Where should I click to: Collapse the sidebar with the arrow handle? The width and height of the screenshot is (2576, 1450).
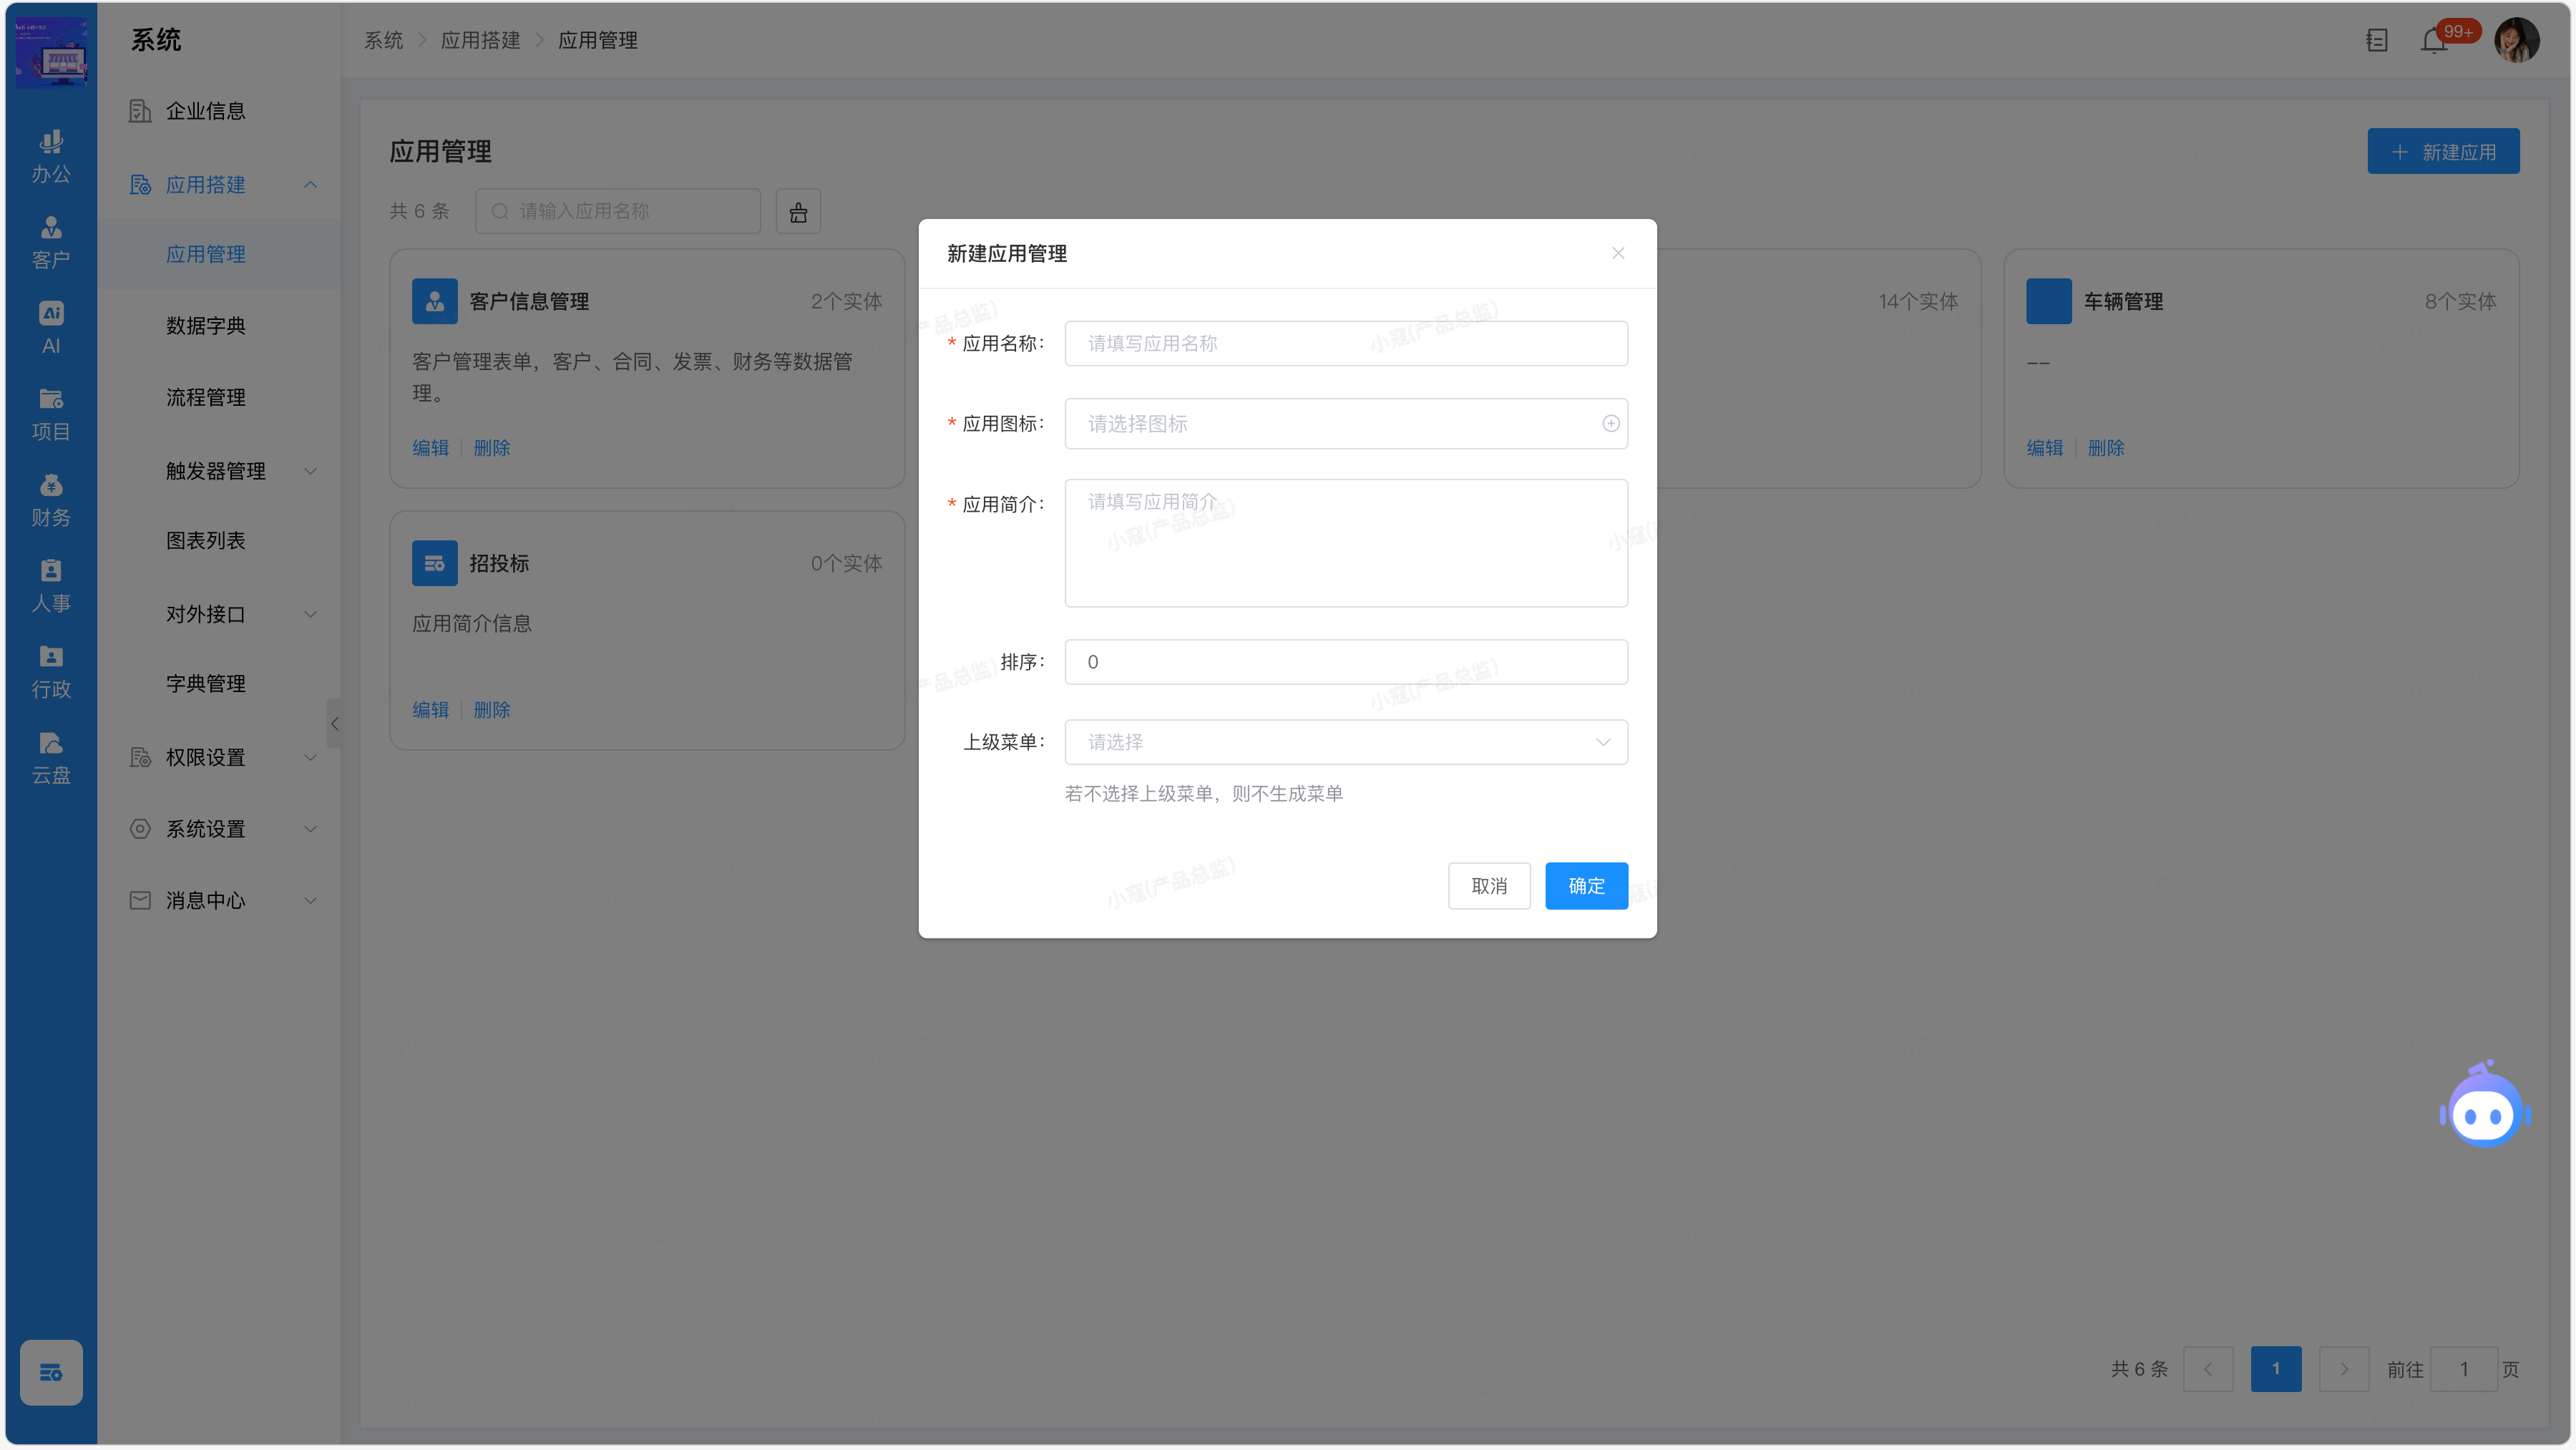coord(334,724)
